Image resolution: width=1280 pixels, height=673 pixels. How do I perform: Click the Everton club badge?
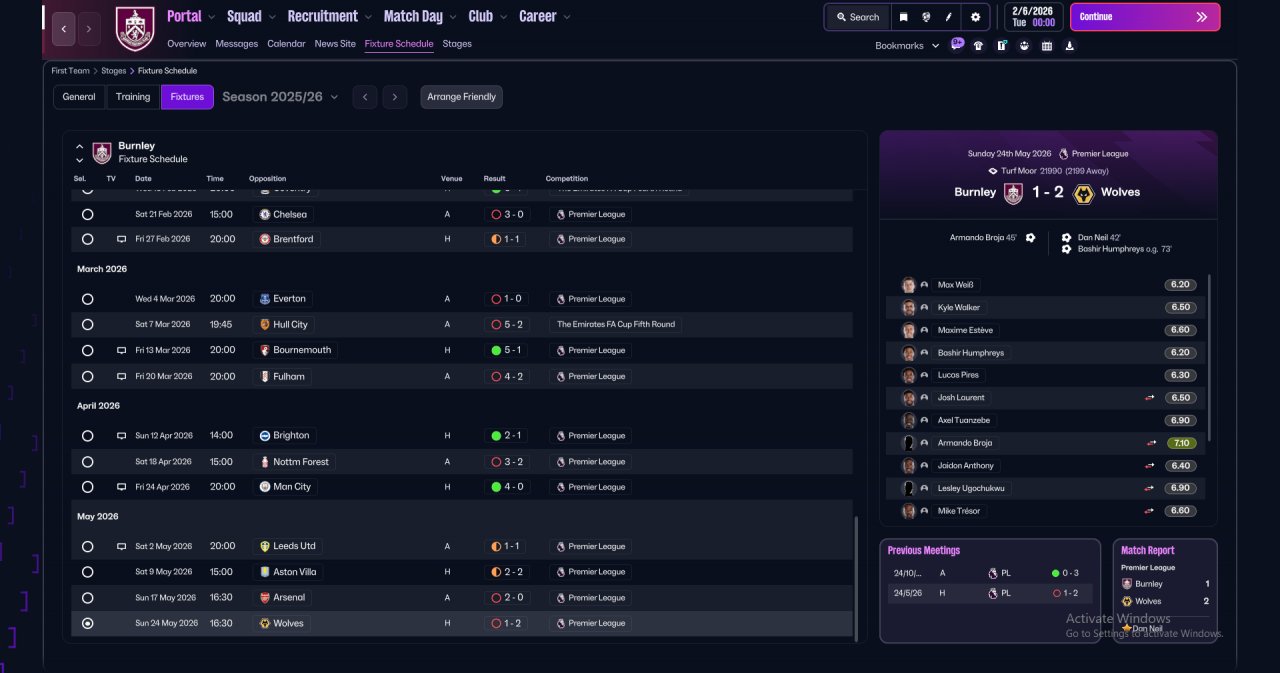tap(265, 299)
